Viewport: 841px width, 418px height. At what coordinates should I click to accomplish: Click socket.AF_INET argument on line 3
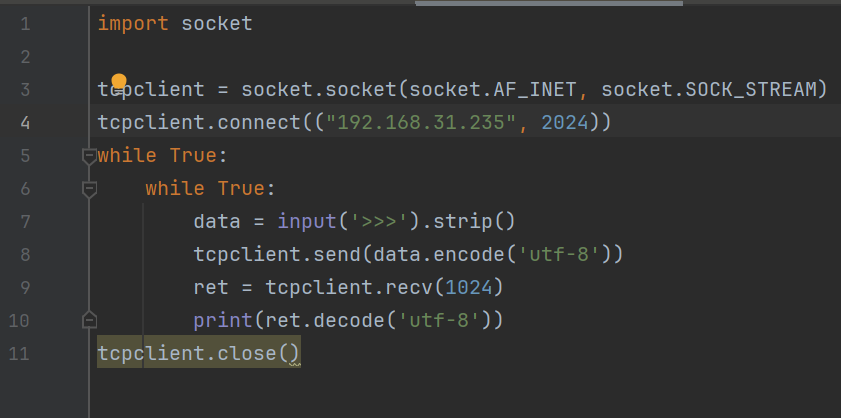click(493, 90)
